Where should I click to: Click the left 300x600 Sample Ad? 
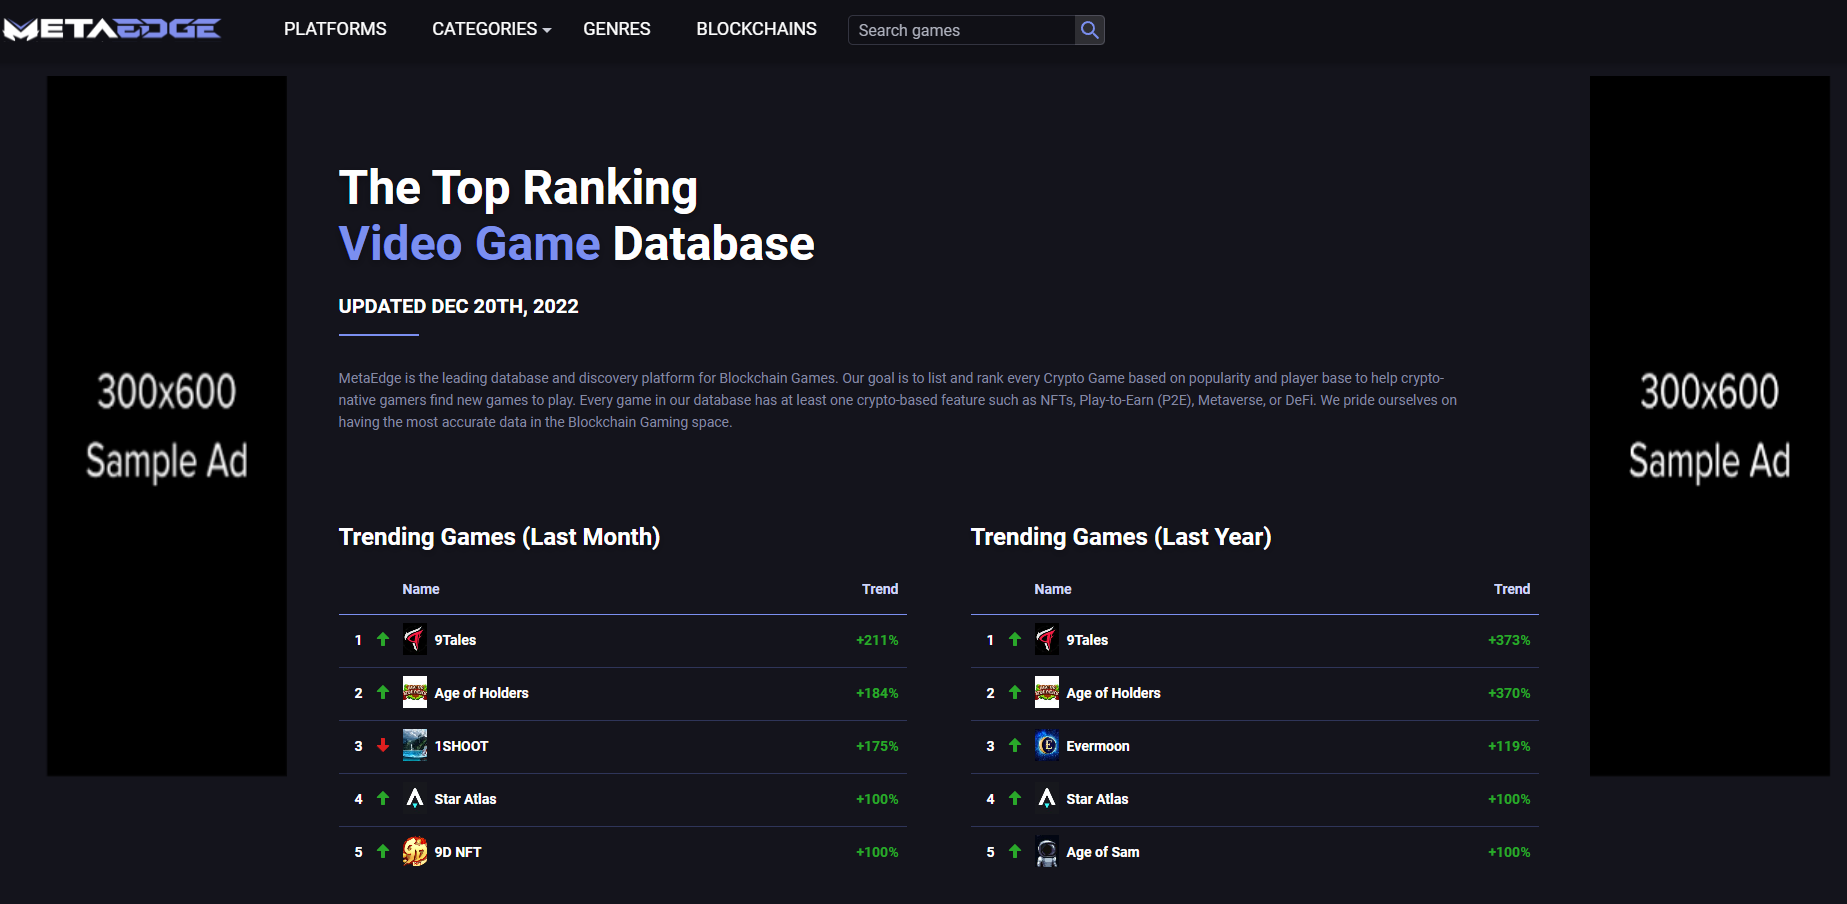click(x=167, y=426)
